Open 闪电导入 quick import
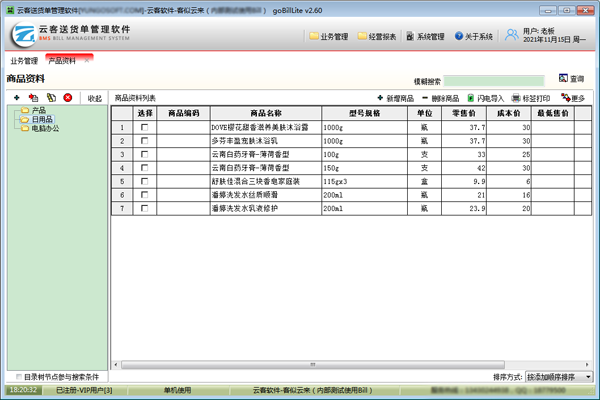 pyautogui.click(x=486, y=98)
